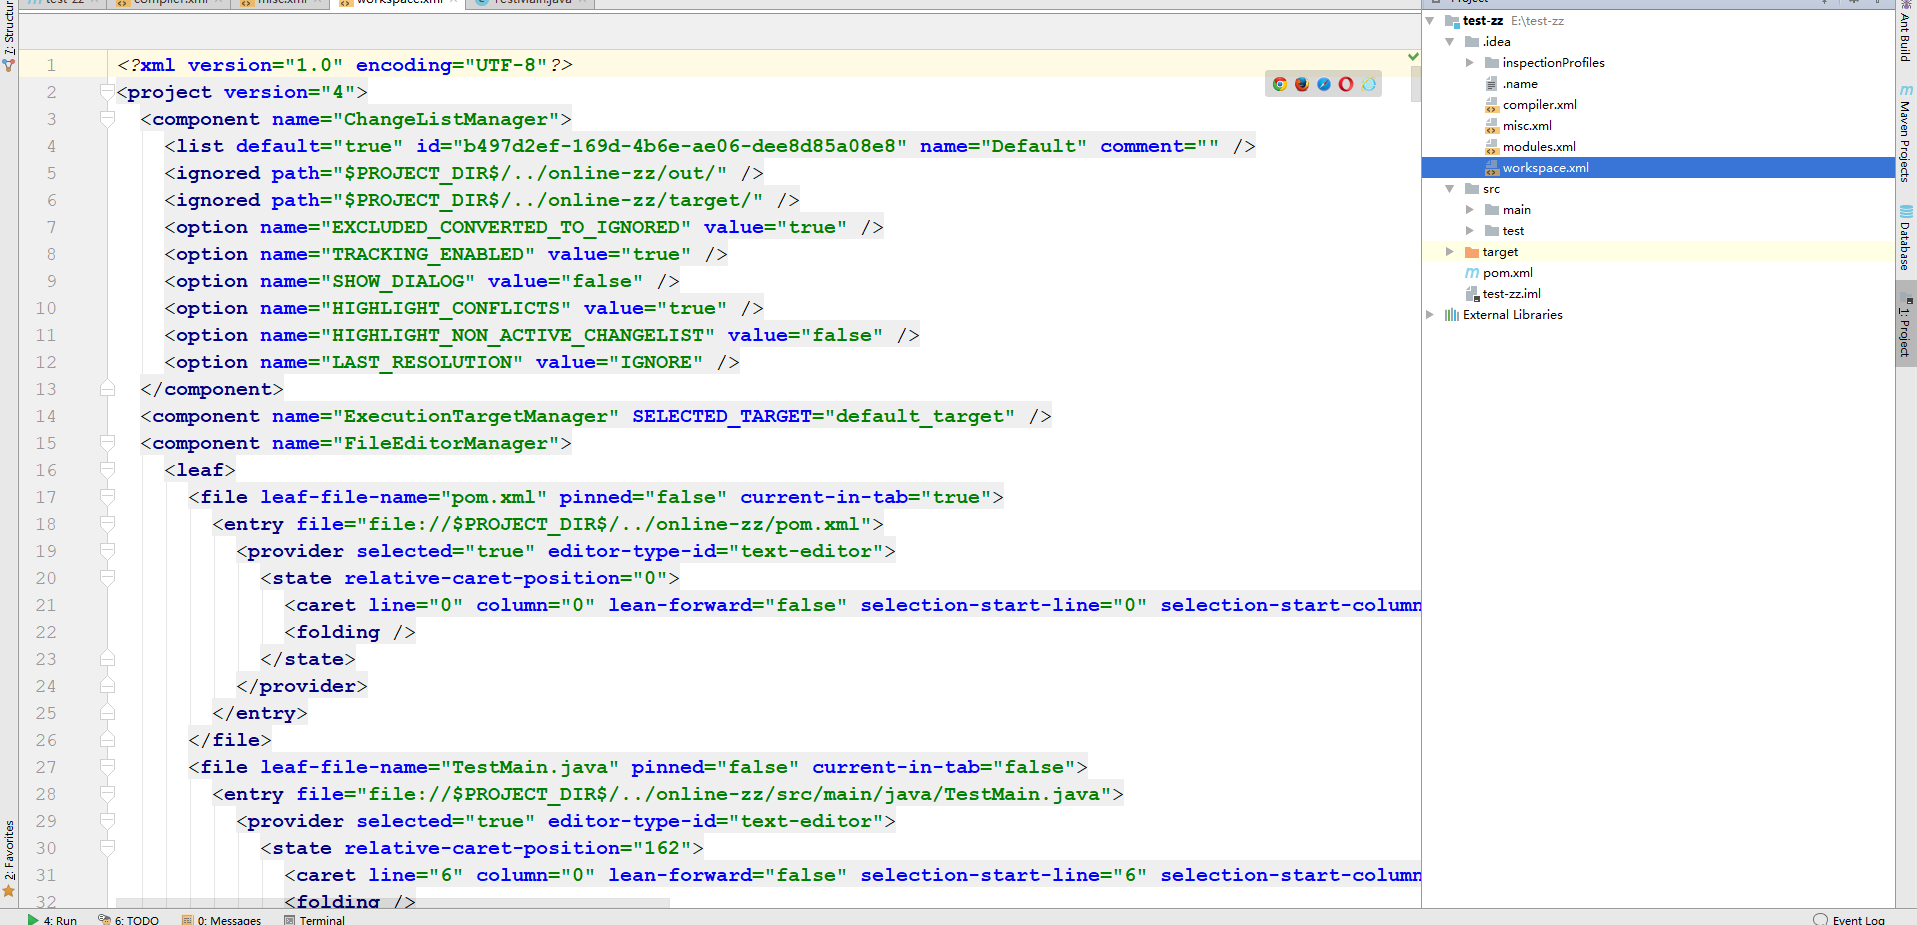Click the test-zz project module icon
The image size is (1917, 925).
1451,21
